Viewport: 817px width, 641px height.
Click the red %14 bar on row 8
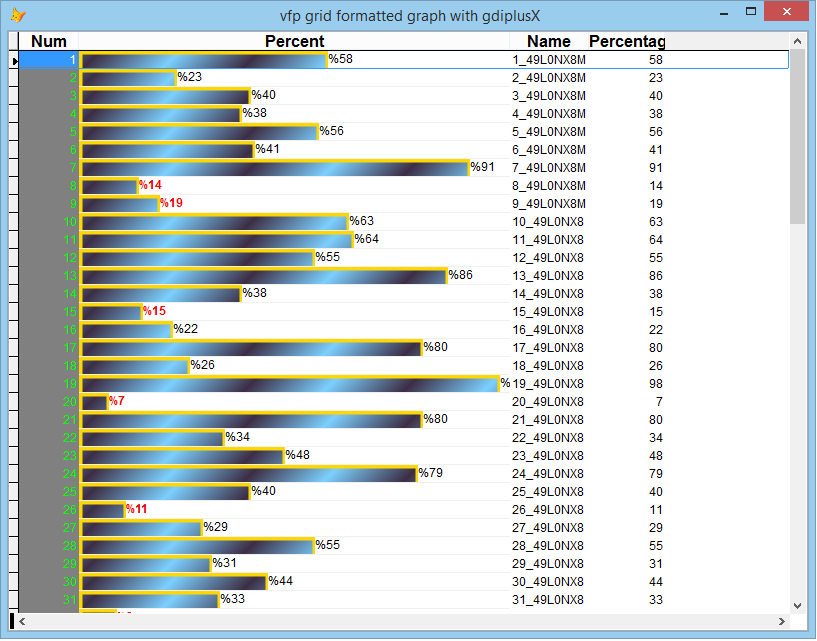110,185
